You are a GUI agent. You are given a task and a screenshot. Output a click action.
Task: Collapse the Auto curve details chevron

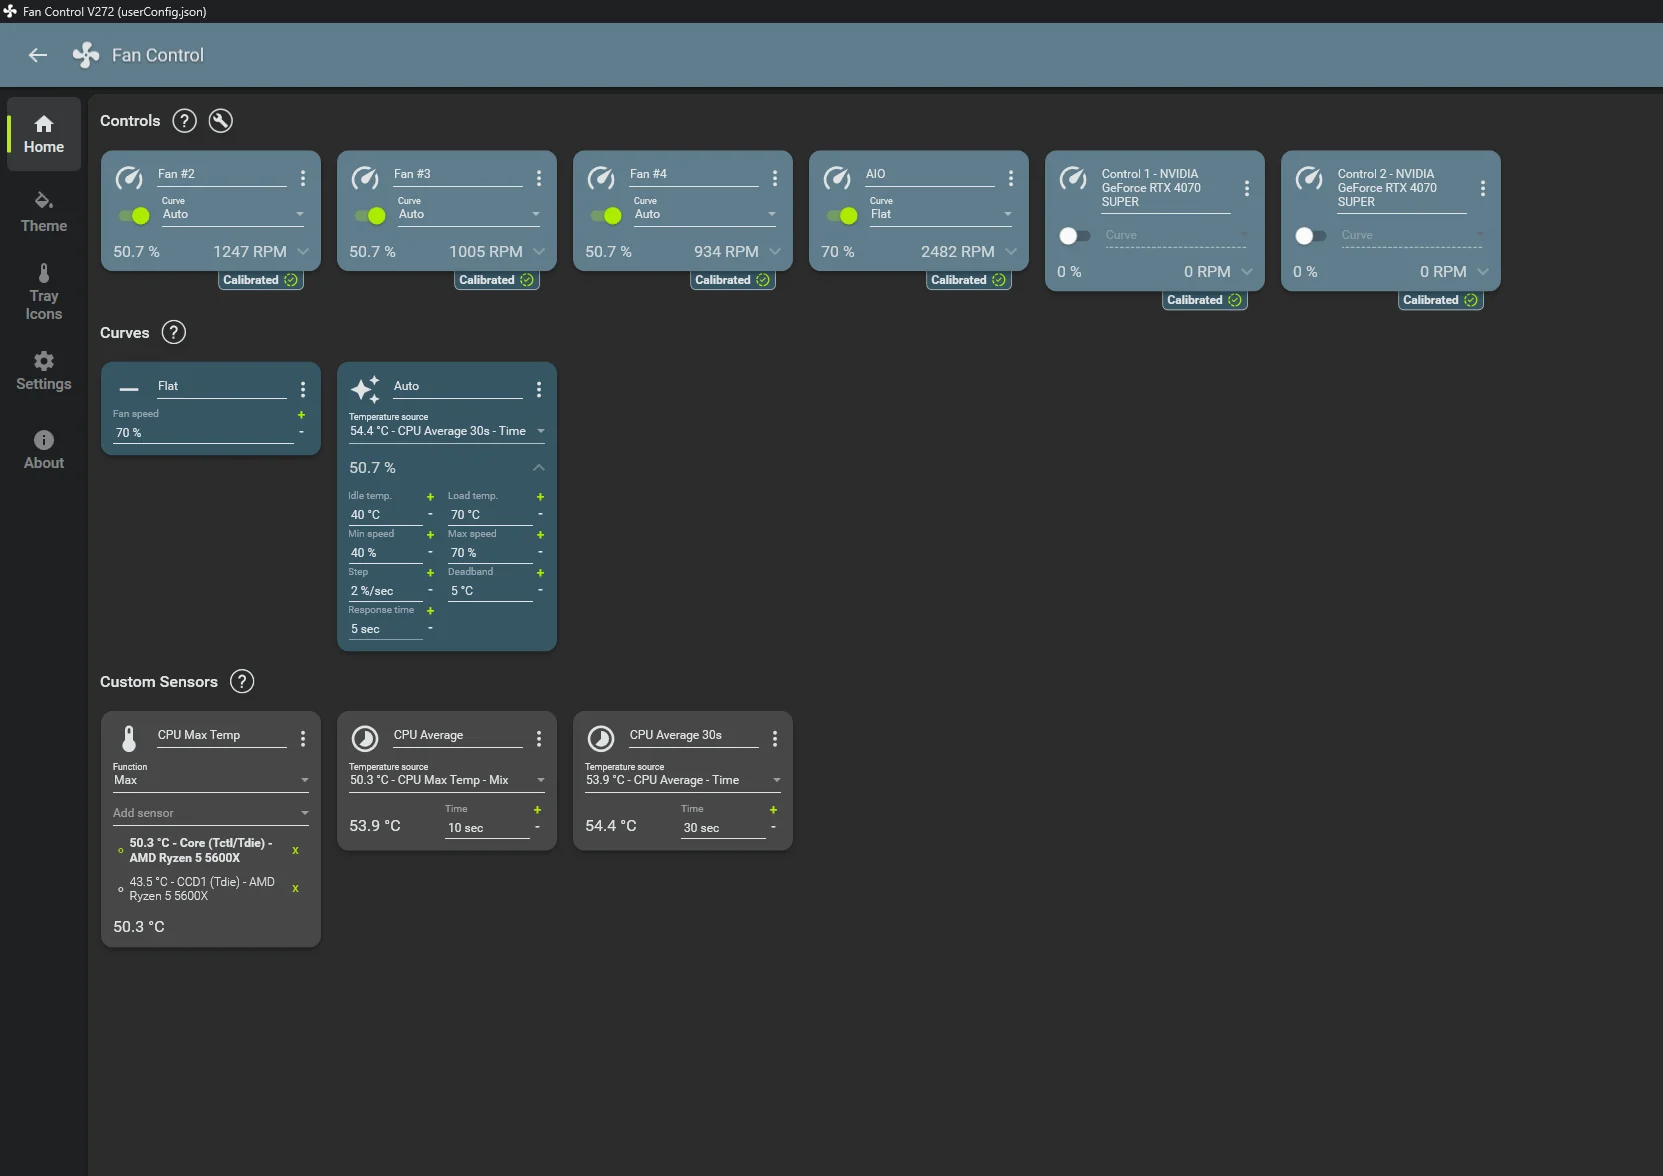[539, 467]
